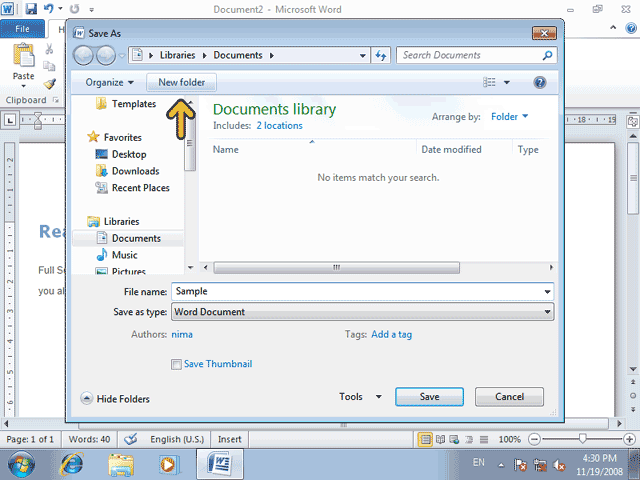Image resolution: width=640 pixels, height=480 pixels.
Task: Select the Format Painter brush icon
Action: pos(49,84)
